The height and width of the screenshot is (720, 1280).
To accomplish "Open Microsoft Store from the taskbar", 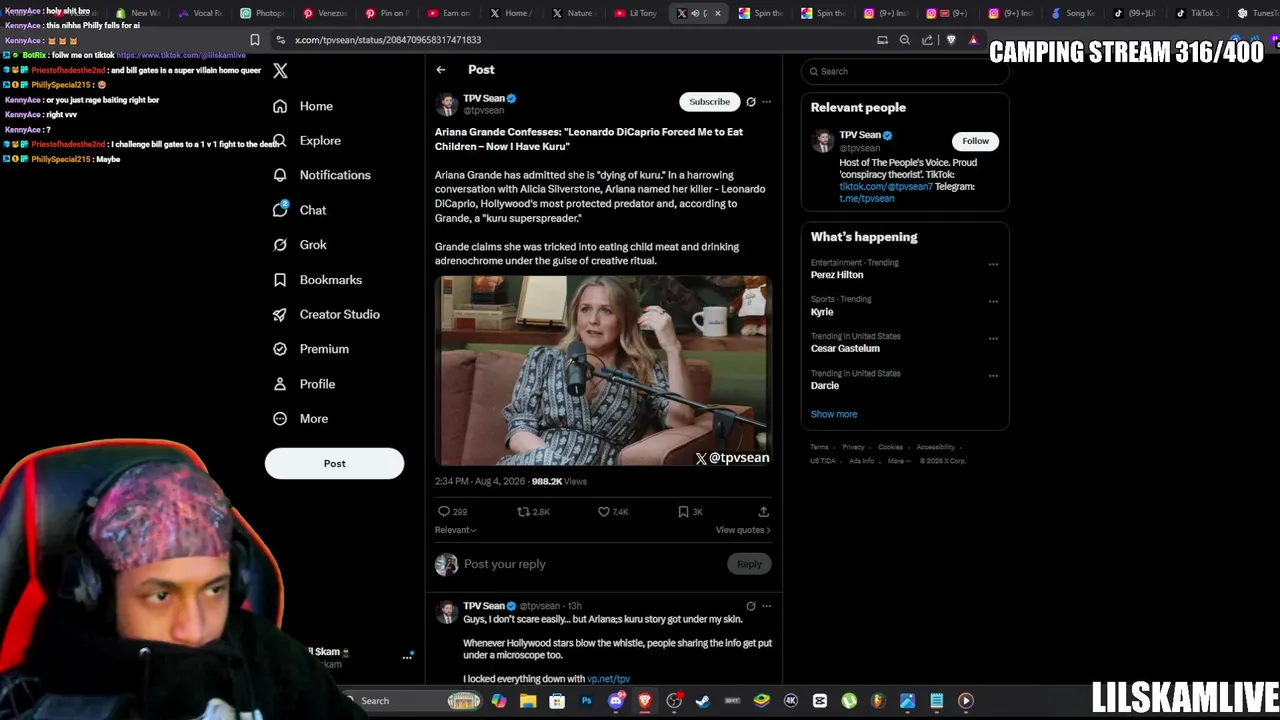I will (557, 701).
